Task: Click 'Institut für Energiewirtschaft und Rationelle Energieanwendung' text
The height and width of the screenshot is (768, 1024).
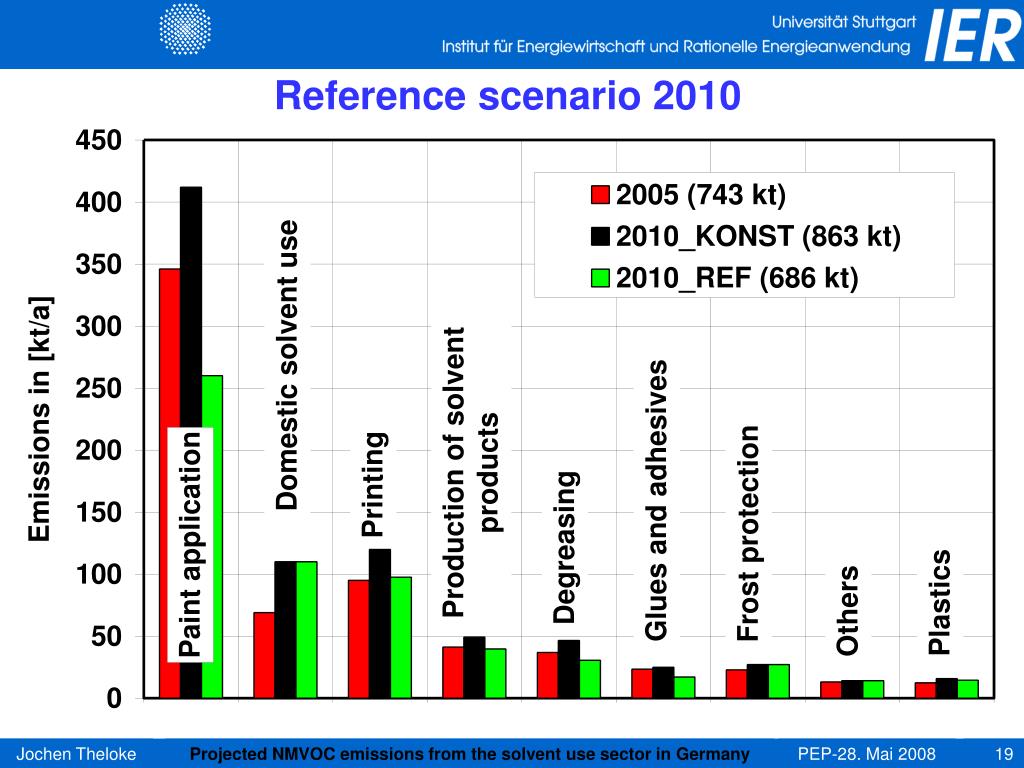Action: coord(676,46)
